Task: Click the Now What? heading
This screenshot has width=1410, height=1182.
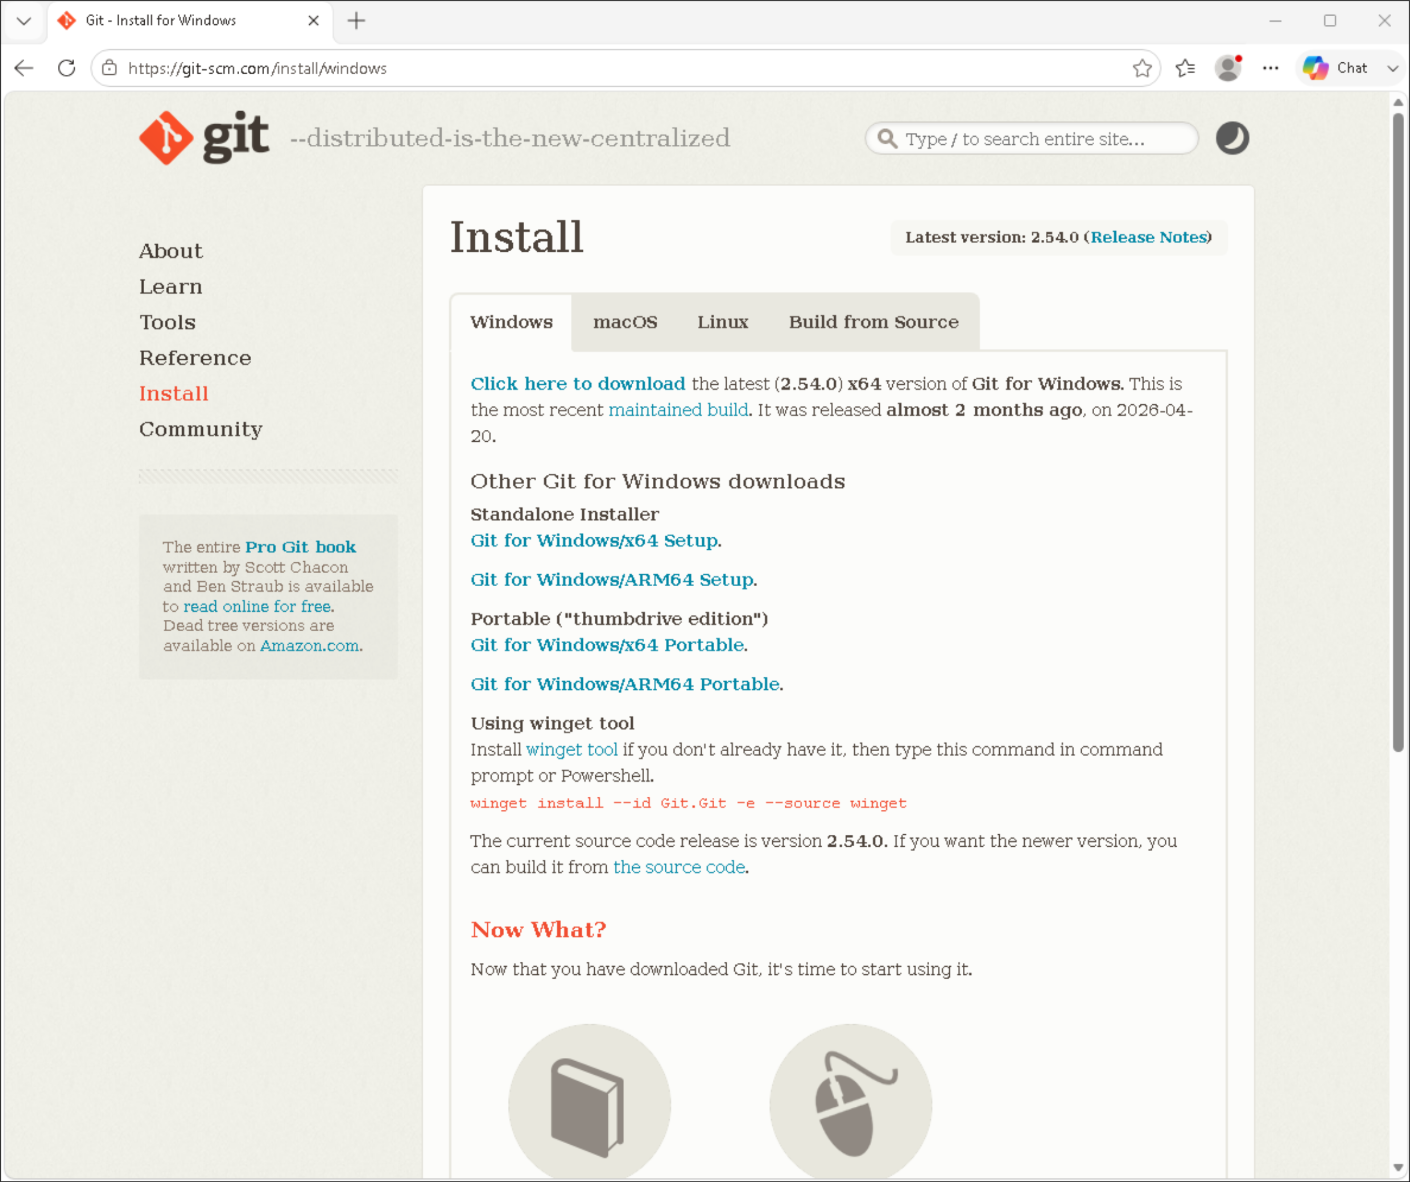Action: (x=538, y=930)
